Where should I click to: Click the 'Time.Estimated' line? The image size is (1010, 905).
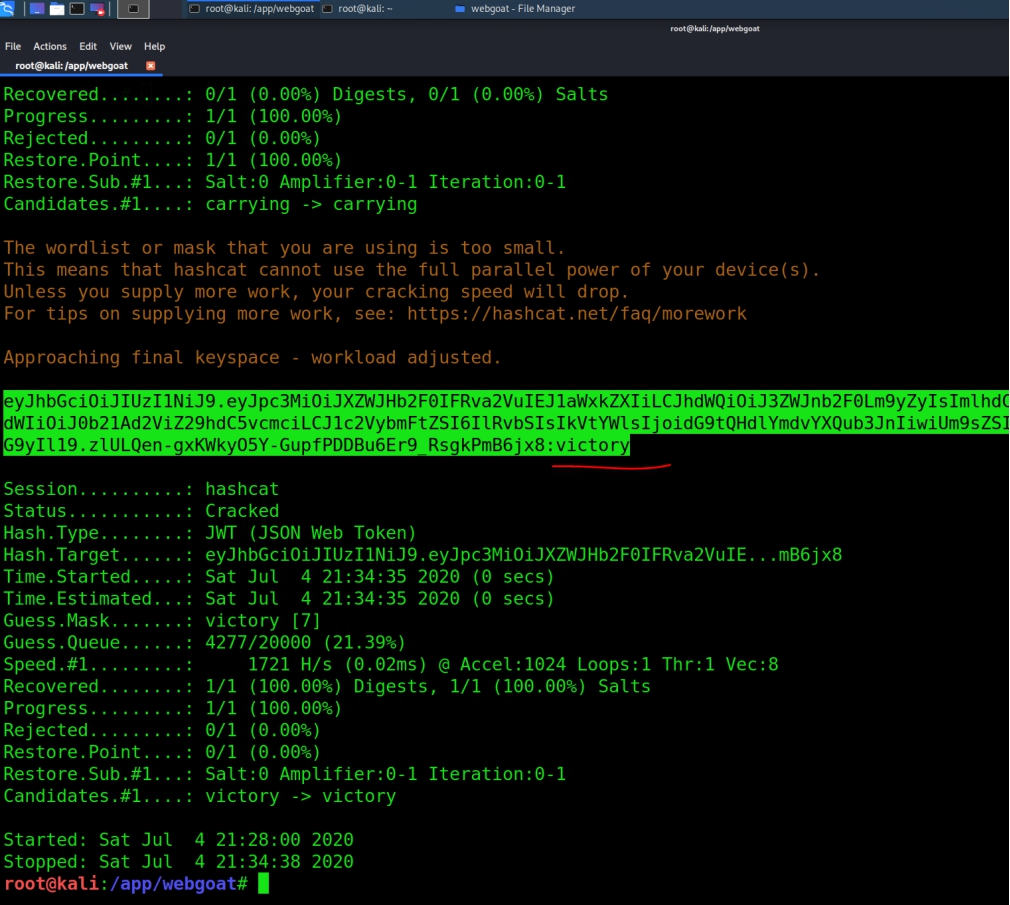click(x=279, y=598)
